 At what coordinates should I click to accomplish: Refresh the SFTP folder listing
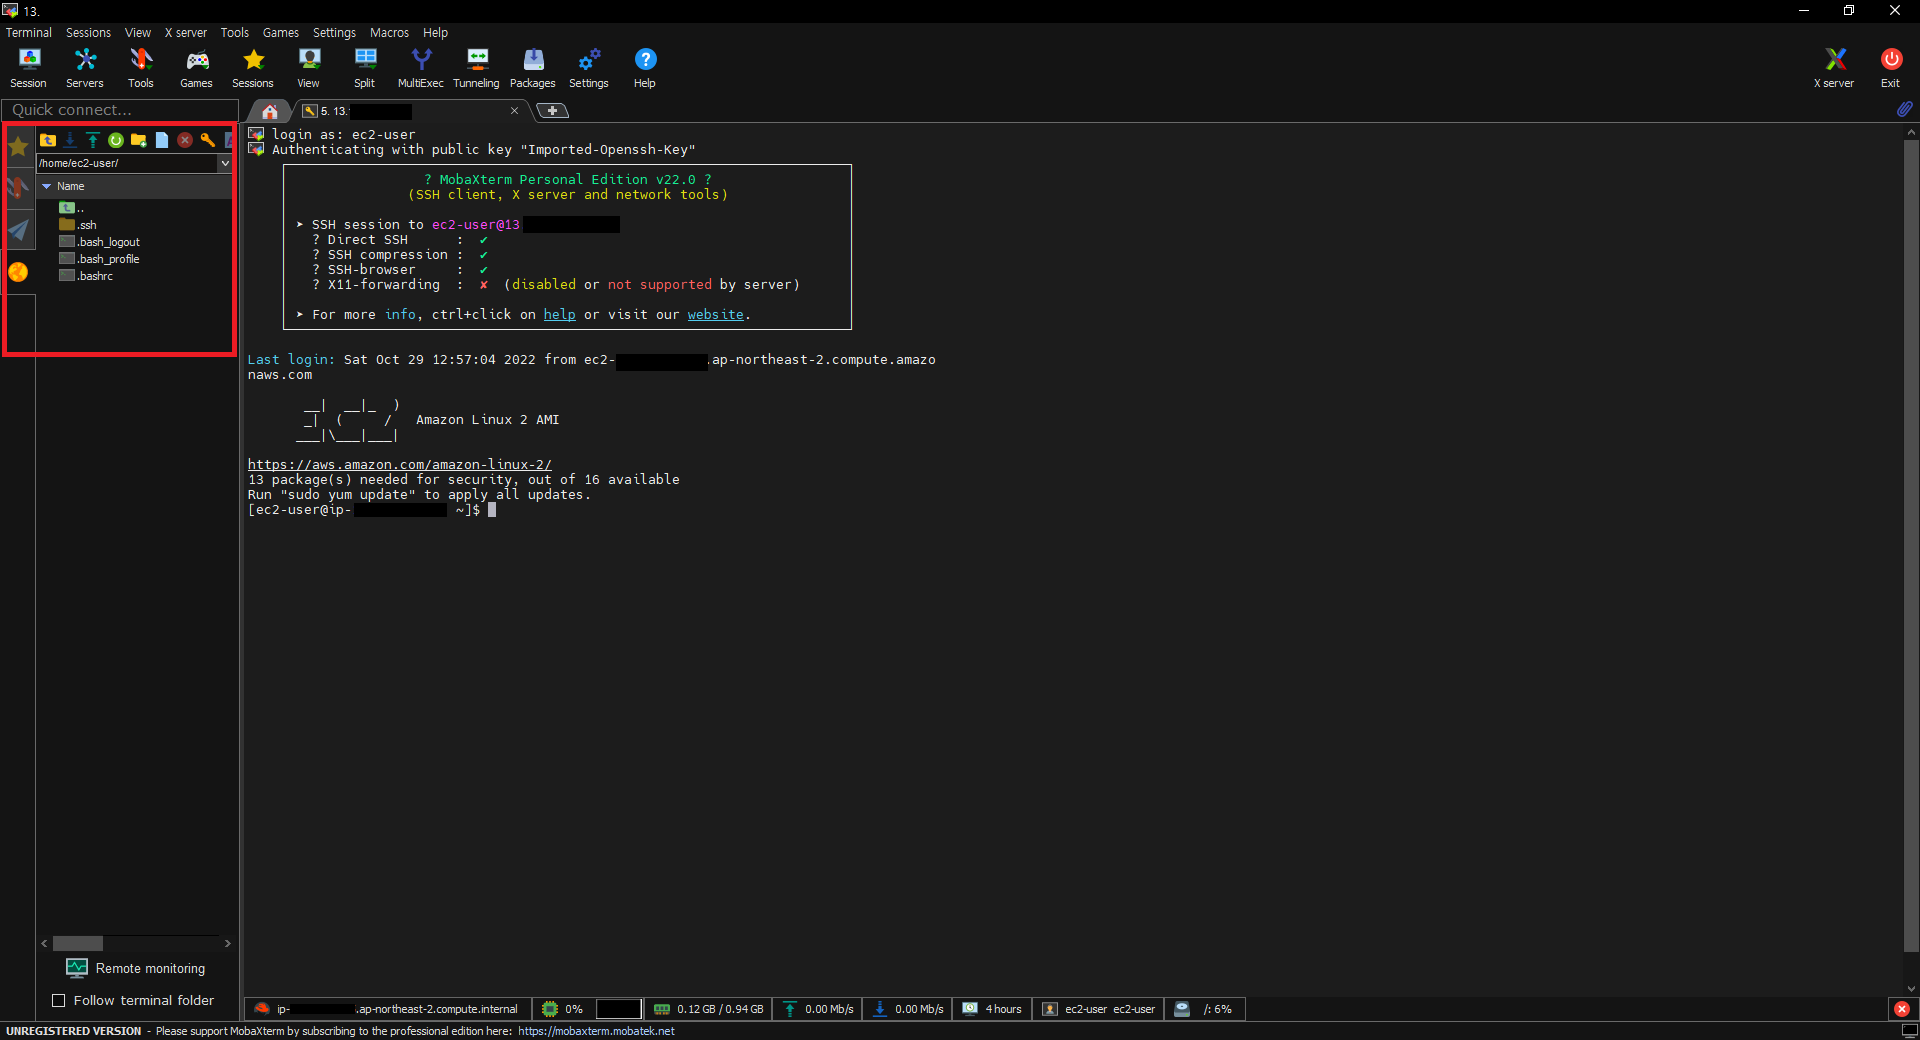click(116, 140)
